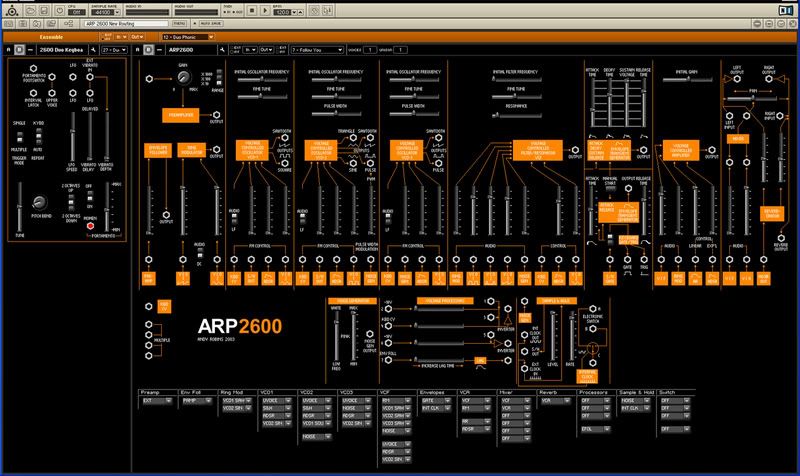Click the Portamento Footswitch jack
This screenshot has width=800, height=476.
pyautogui.click(x=33, y=68)
